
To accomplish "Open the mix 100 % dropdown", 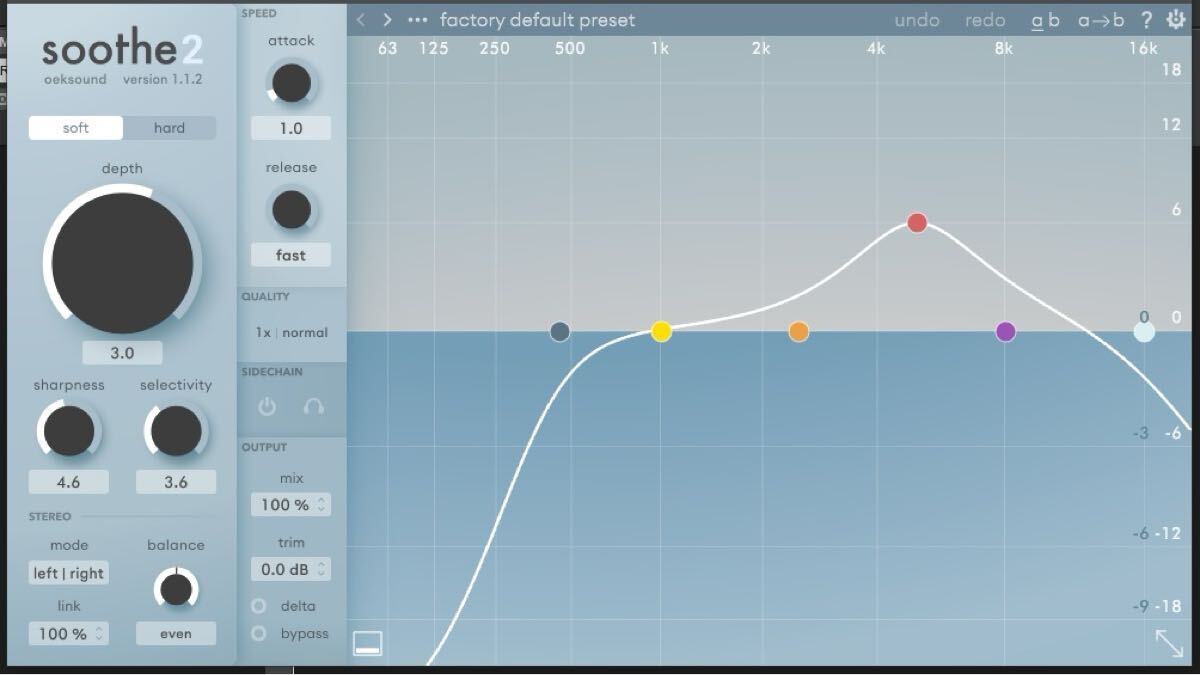I will tap(291, 505).
